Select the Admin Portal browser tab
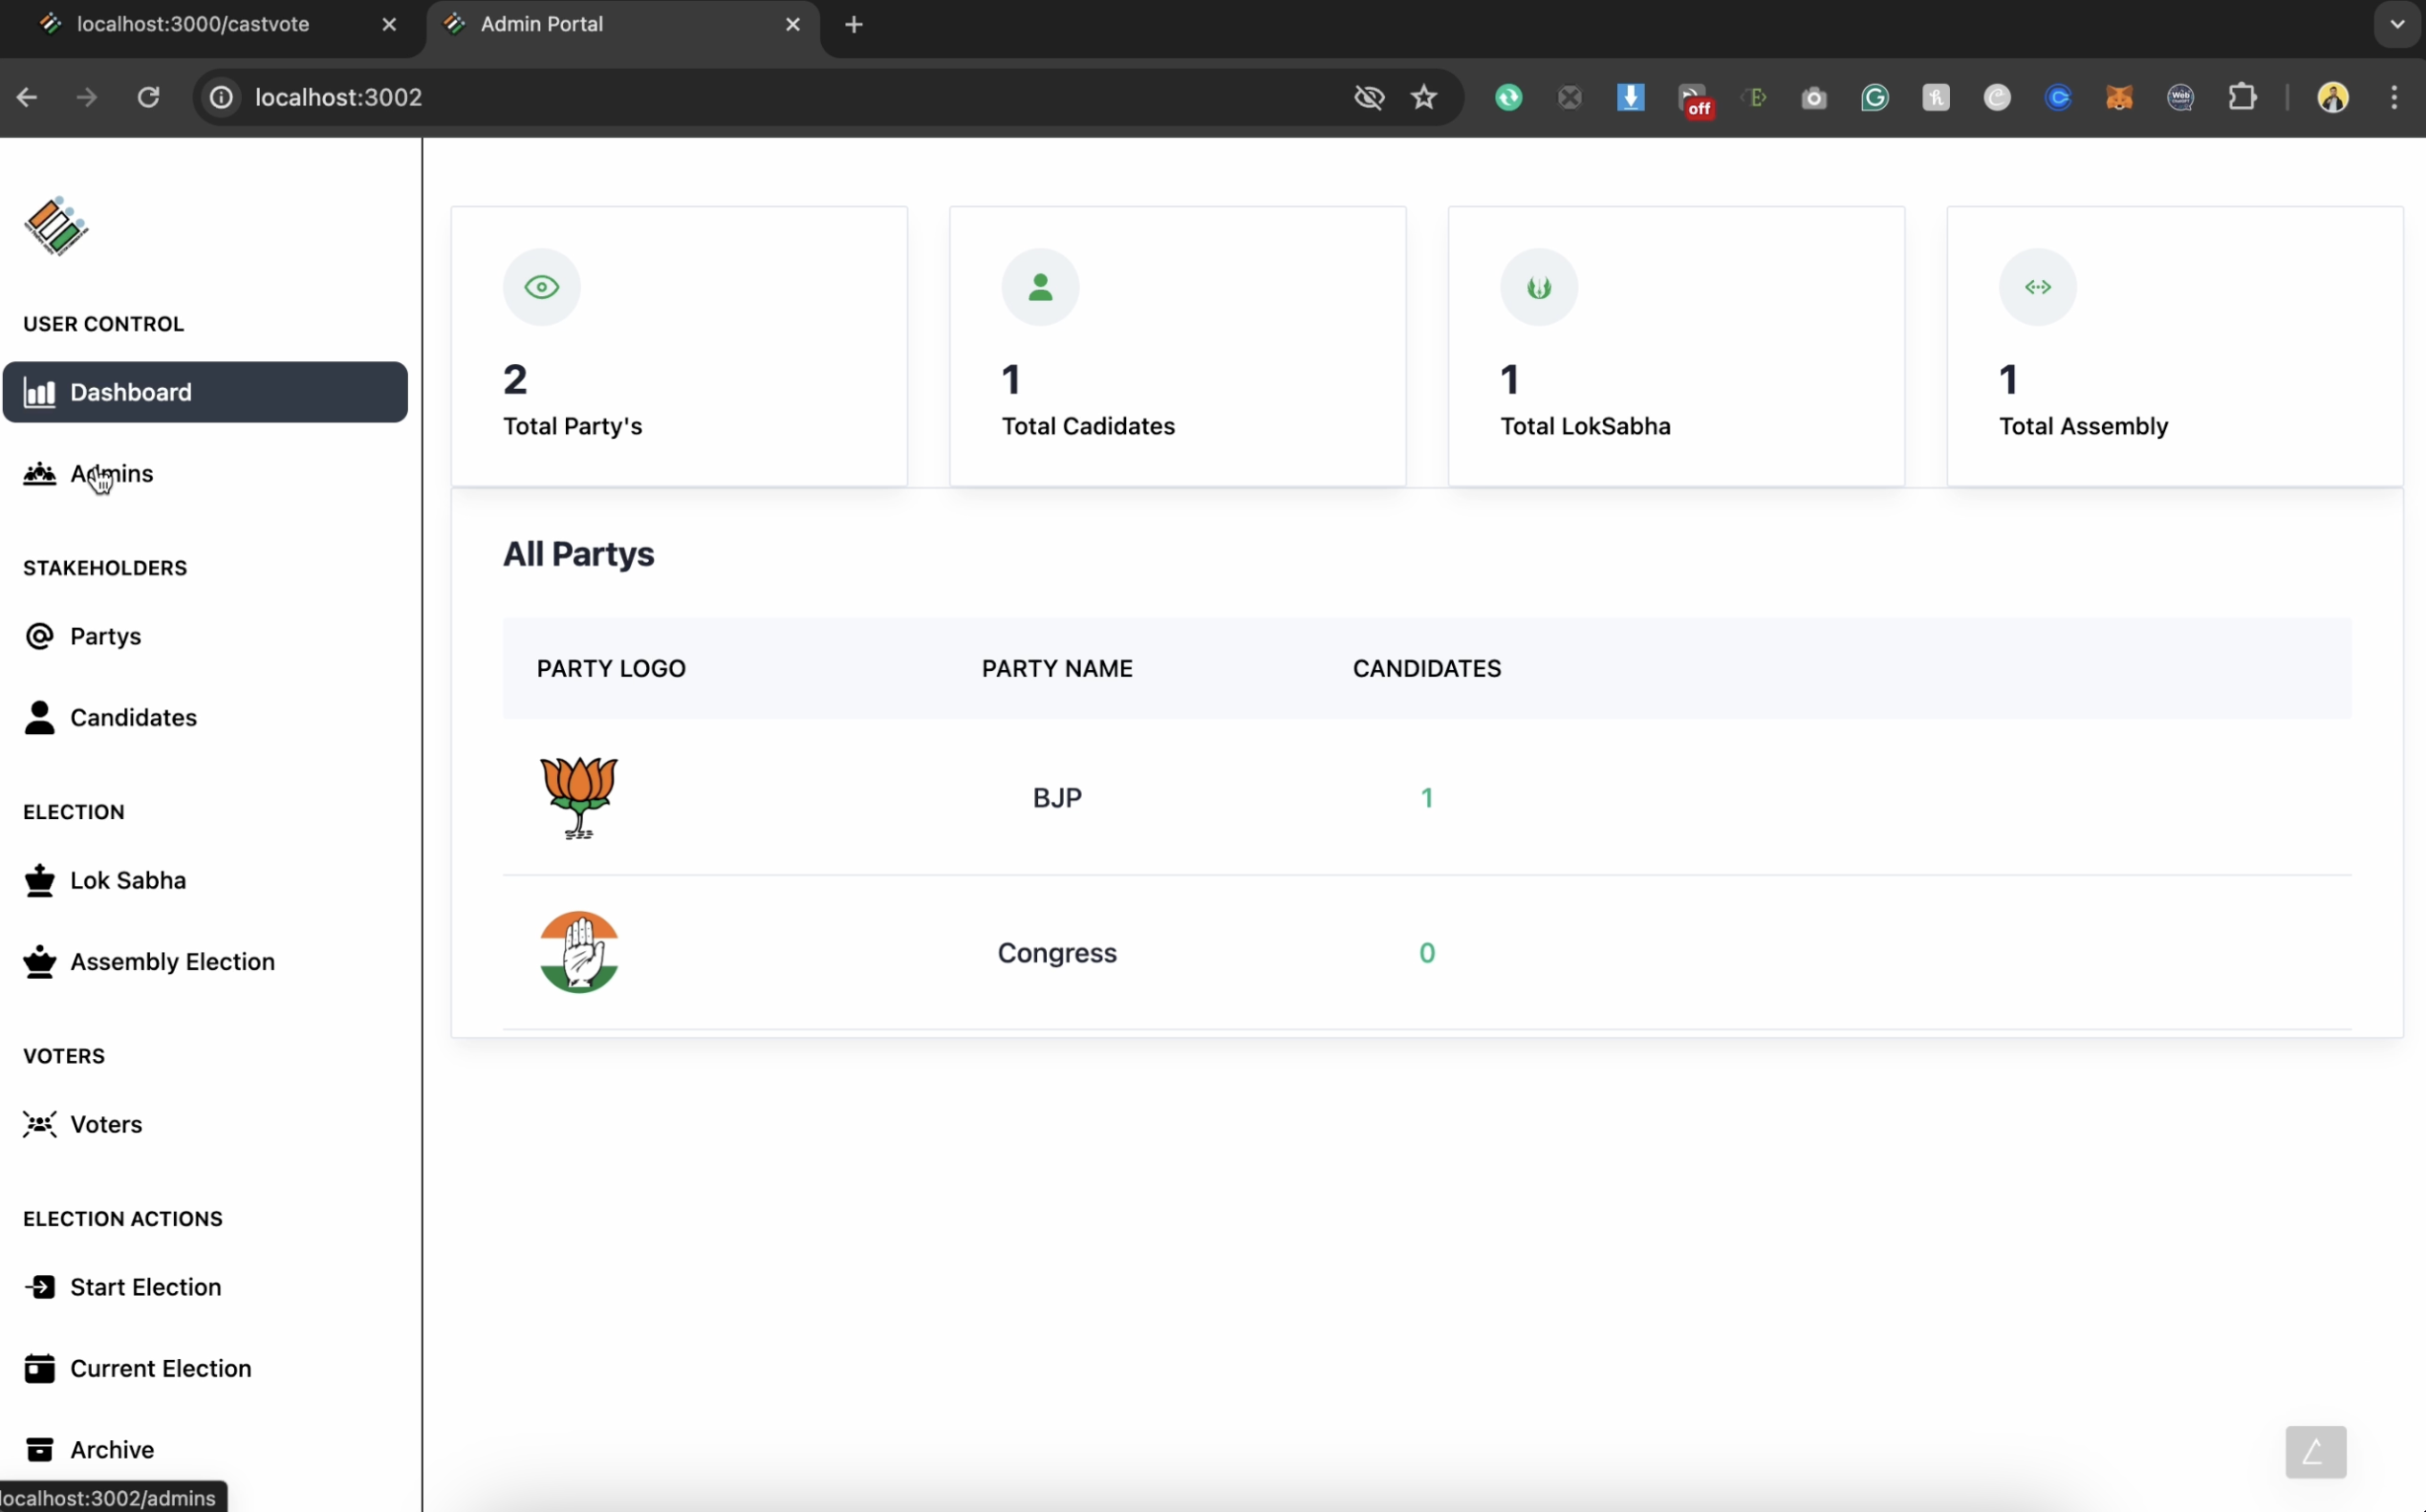This screenshot has height=1512, width=2426. click(x=621, y=25)
